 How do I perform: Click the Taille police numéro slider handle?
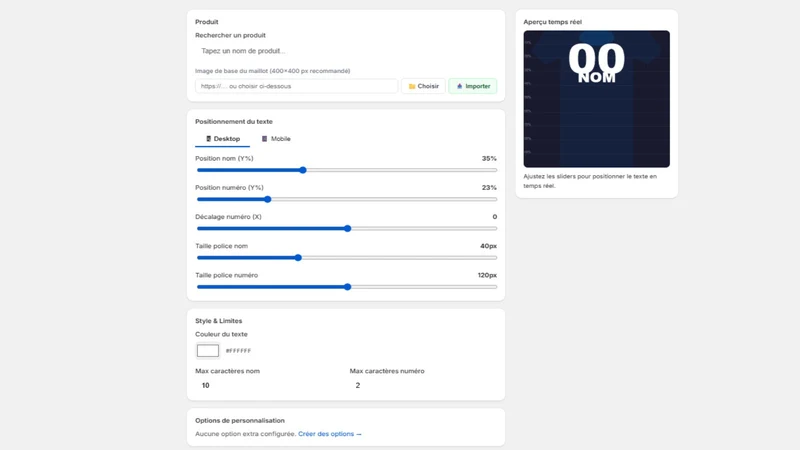coord(347,287)
